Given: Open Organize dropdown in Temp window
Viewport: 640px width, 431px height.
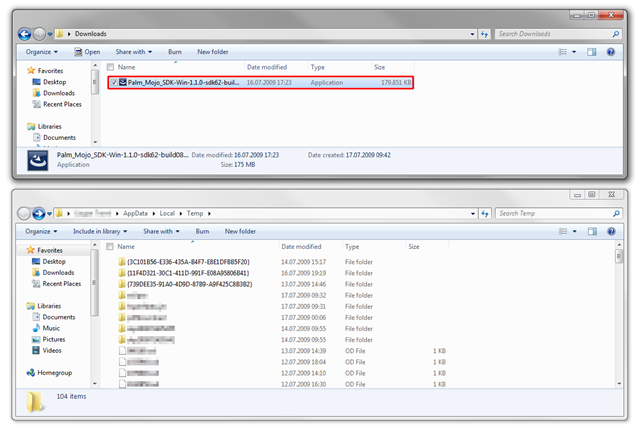Looking at the screenshot, I should pos(41,231).
